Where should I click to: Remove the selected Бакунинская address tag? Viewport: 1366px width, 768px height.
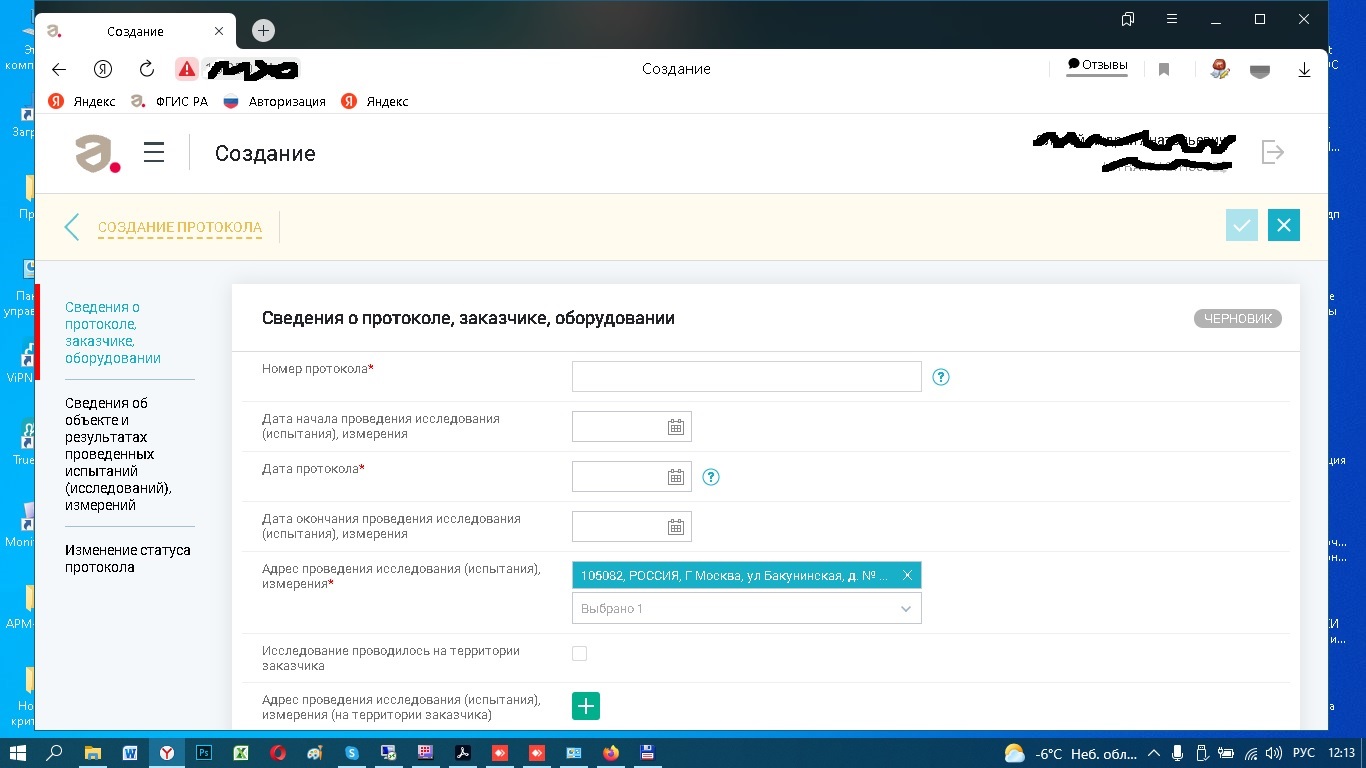pyautogui.click(x=907, y=575)
